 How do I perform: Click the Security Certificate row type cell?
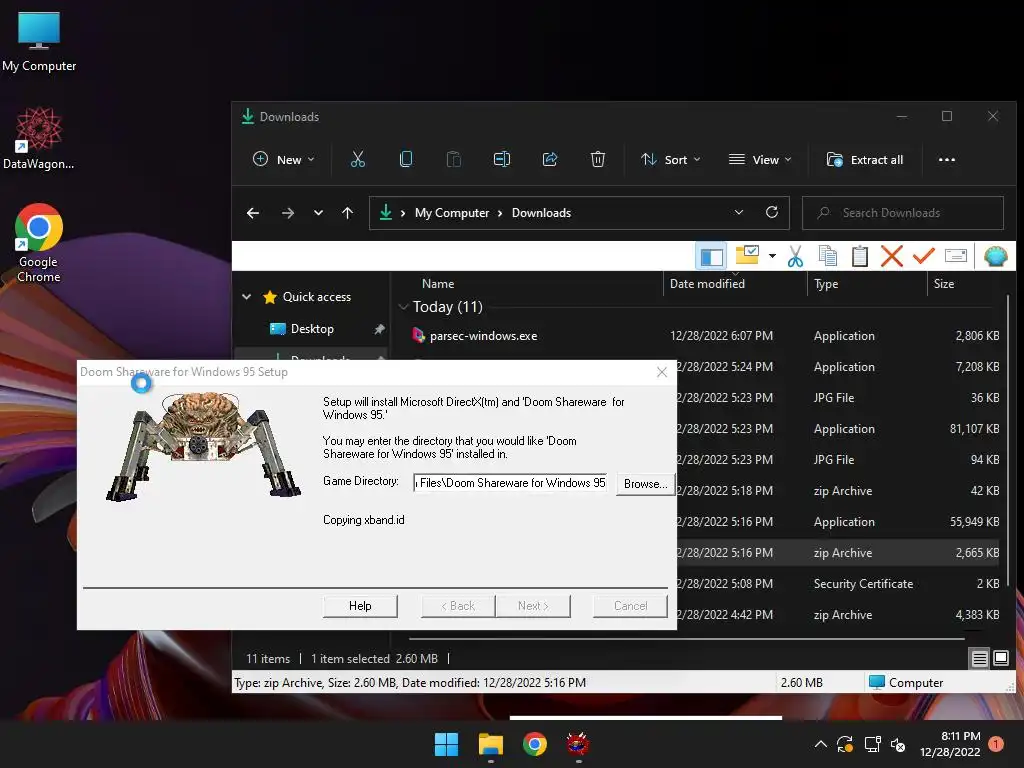863,584
